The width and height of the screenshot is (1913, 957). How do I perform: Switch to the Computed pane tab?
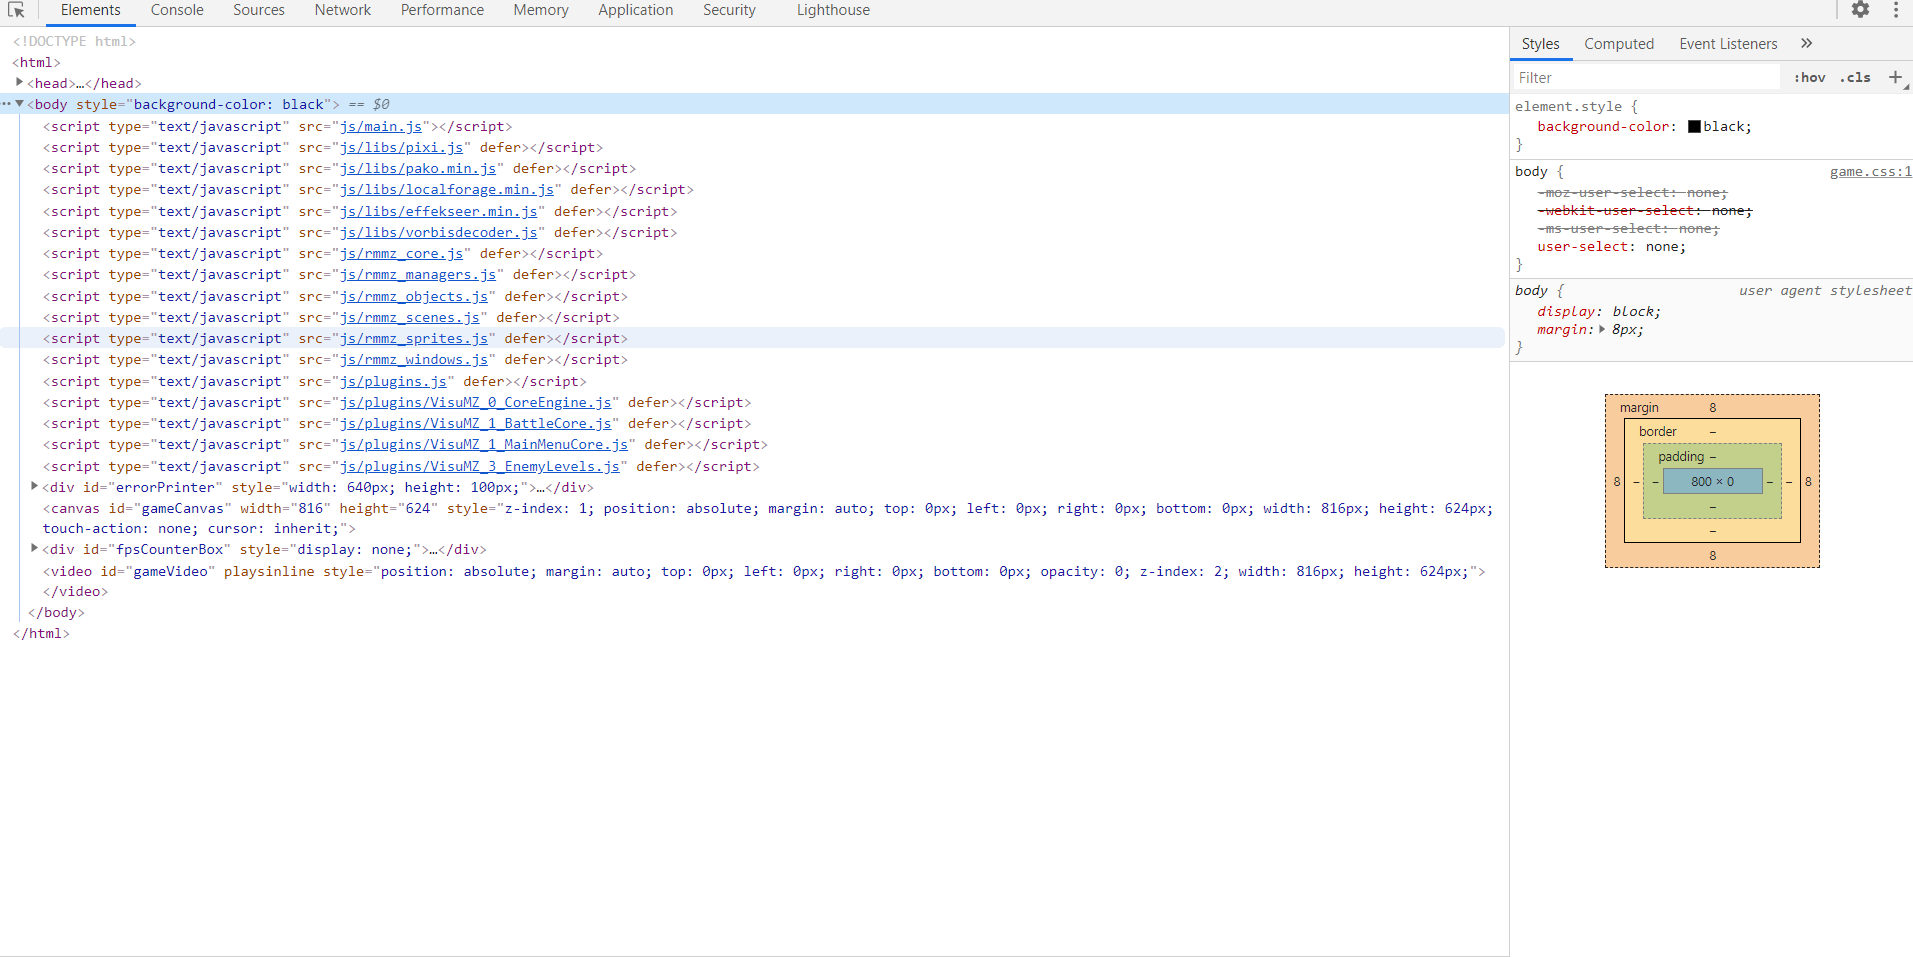coord(1619,44)
